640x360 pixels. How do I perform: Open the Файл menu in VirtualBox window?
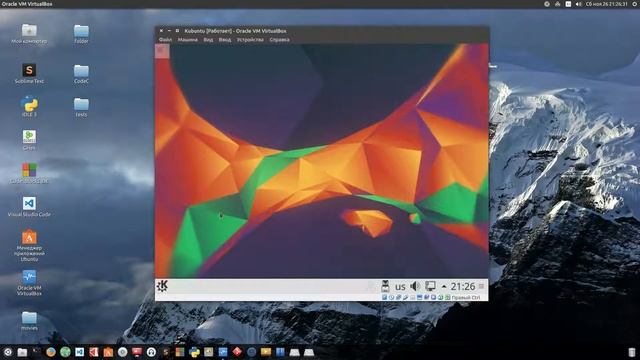(x=165, y=40)
